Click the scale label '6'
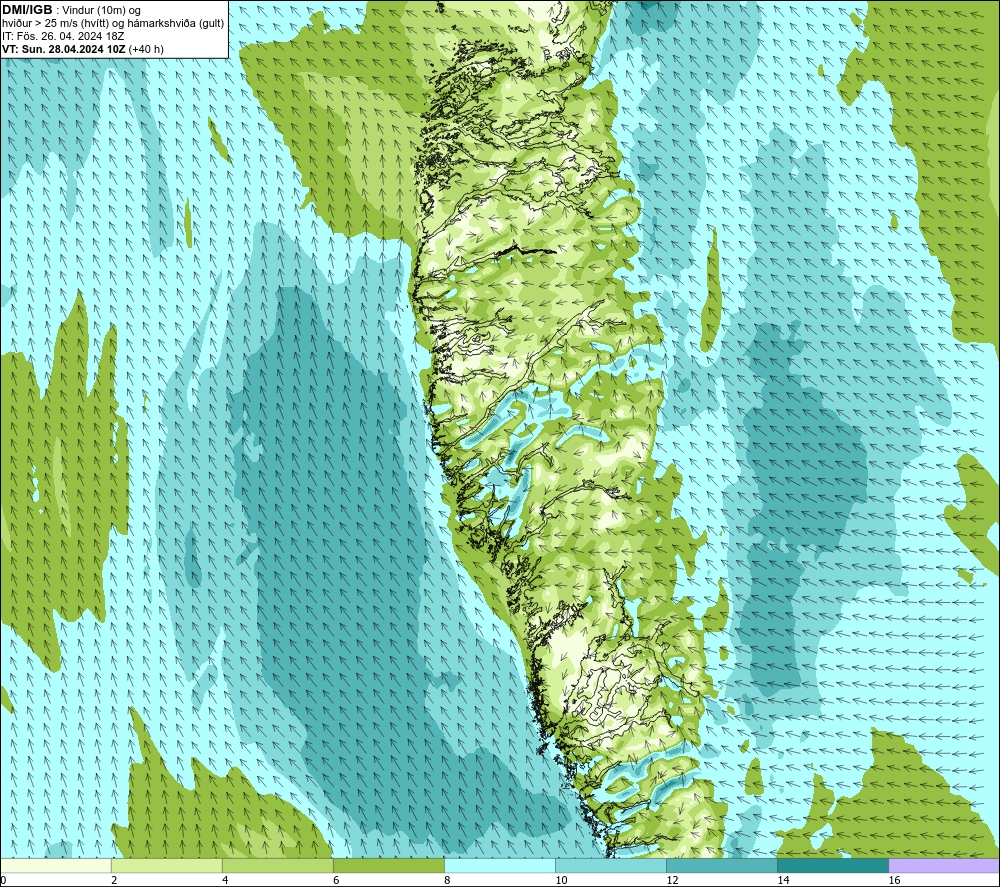1000x887 pixels. click(336, 881)
